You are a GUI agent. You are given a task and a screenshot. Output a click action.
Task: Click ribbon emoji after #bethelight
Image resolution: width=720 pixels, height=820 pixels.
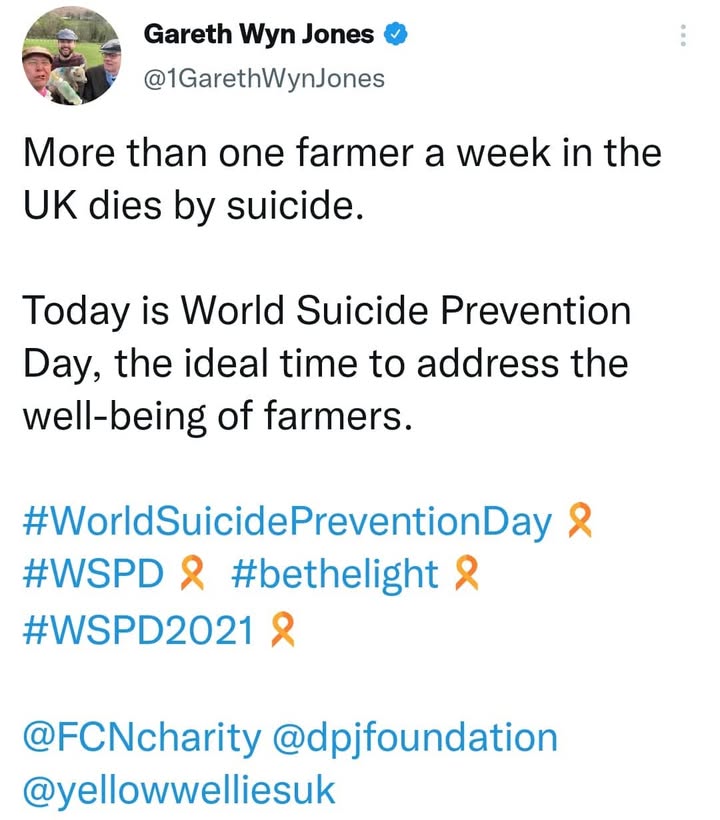467,574
